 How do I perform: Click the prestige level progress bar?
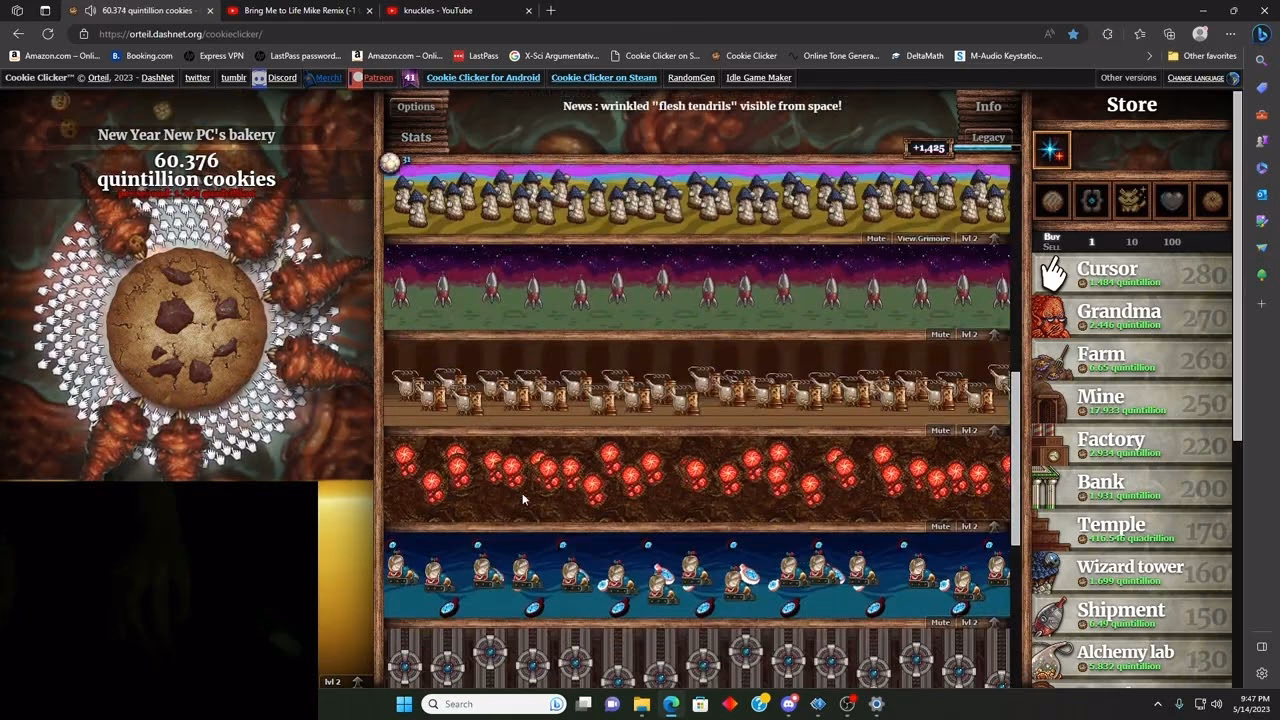[982, 148]
